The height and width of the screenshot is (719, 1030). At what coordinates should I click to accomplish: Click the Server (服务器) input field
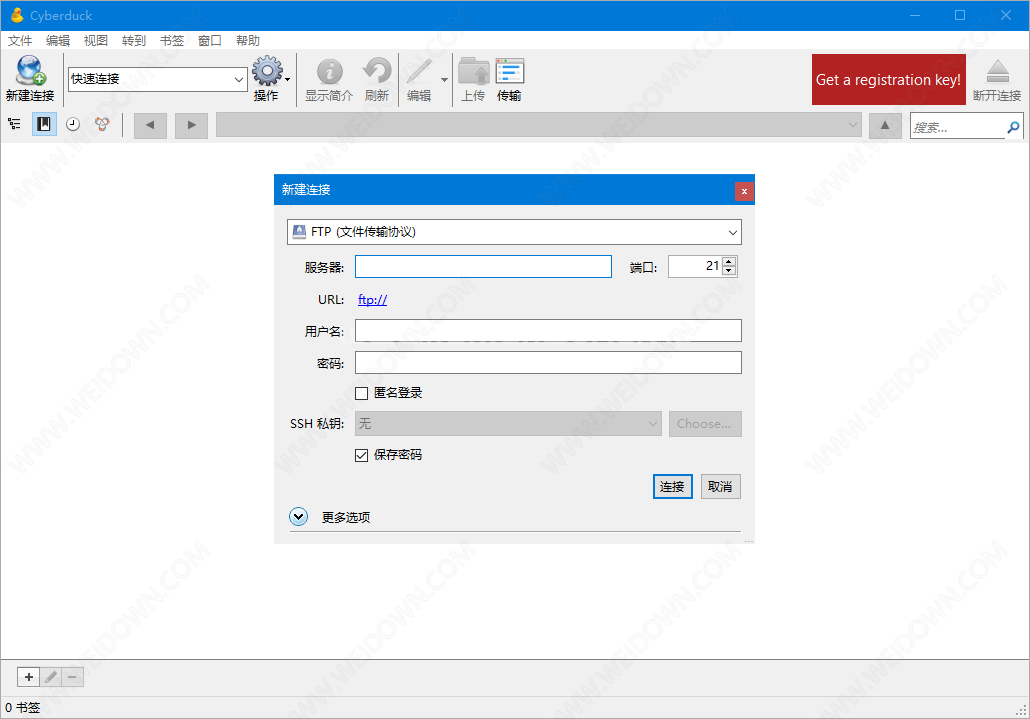(x=483, y=267)
